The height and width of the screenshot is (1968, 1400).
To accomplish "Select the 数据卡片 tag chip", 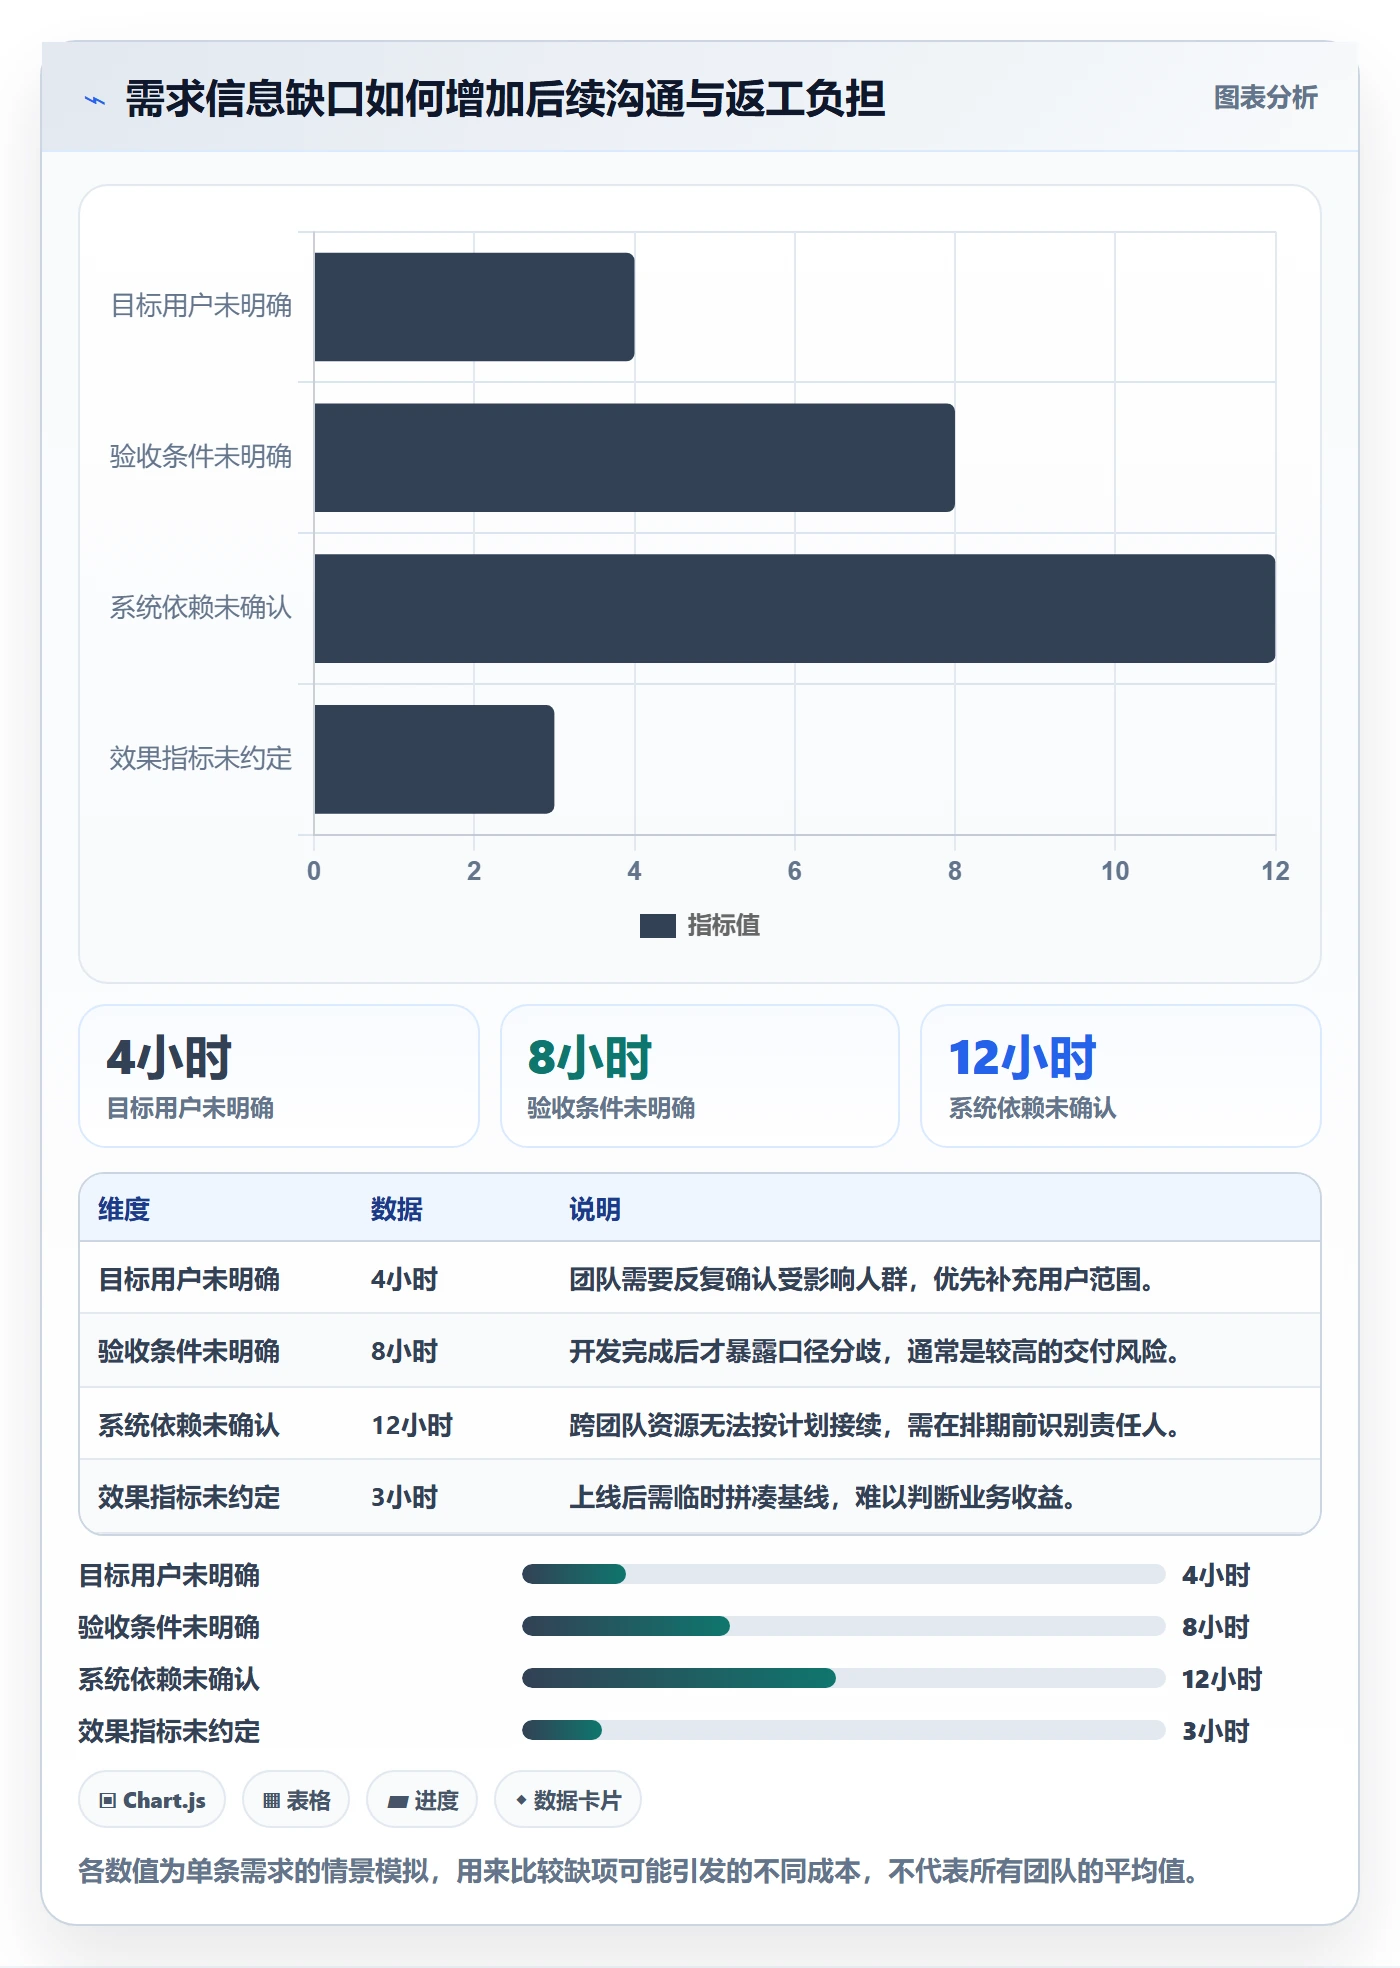I will [568, 1800].
